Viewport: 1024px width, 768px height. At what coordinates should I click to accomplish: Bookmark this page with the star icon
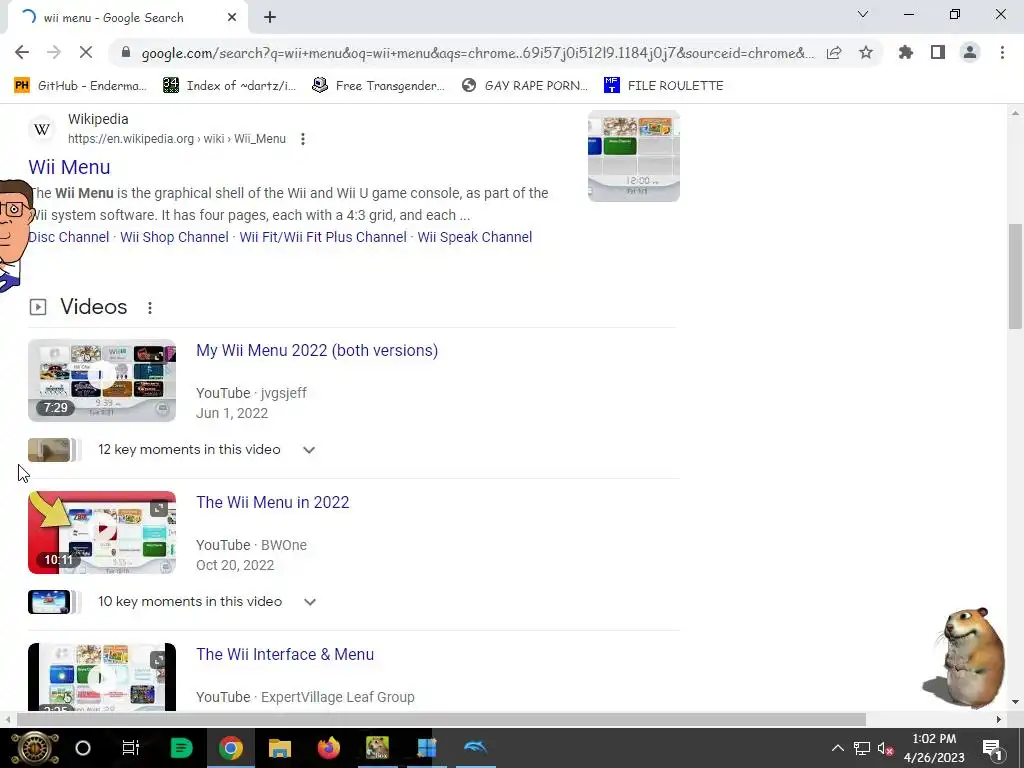tap(866, 53)
